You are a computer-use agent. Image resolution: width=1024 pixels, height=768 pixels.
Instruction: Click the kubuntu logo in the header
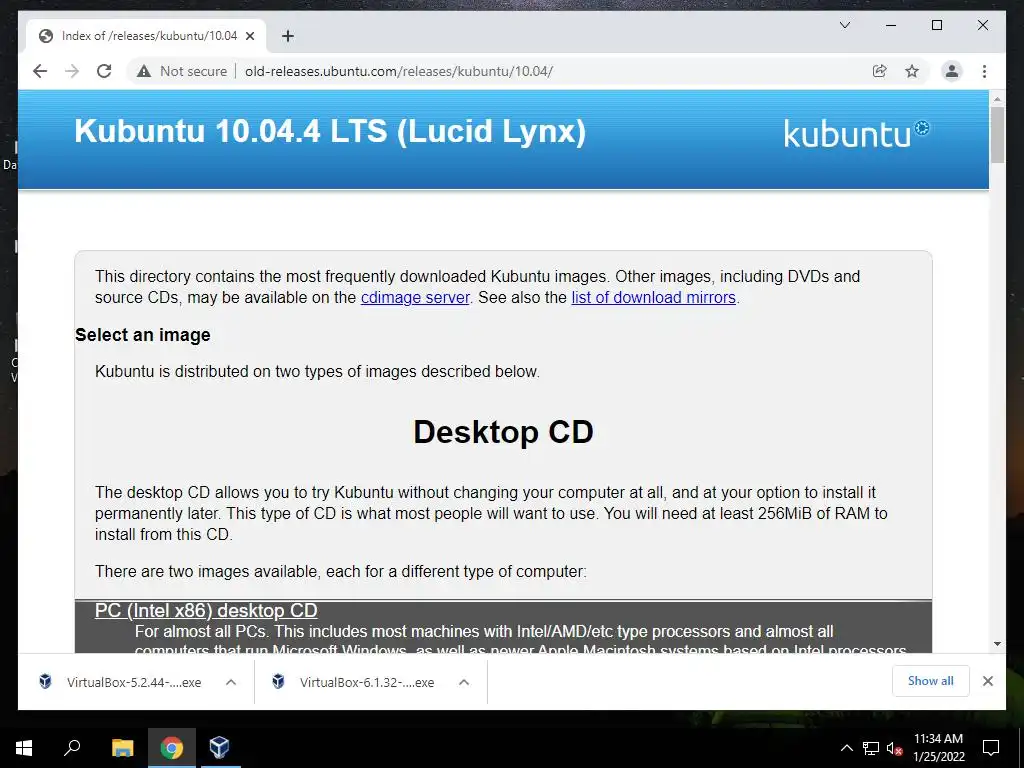point(856,133)
